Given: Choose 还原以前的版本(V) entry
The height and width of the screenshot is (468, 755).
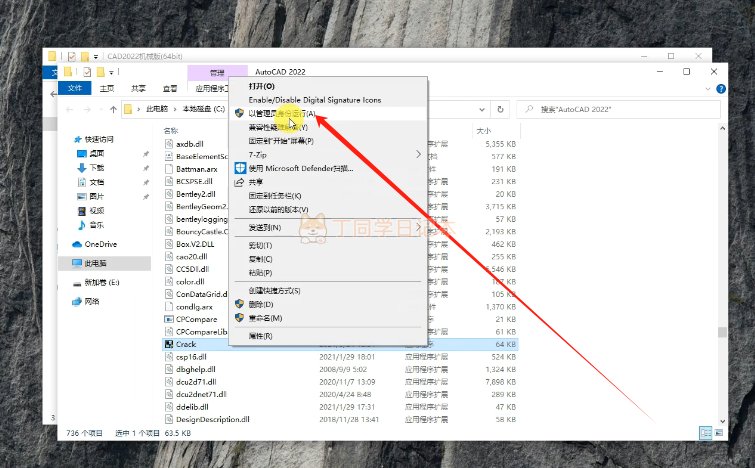Looking at the screenshot, I should coord(278,210).
